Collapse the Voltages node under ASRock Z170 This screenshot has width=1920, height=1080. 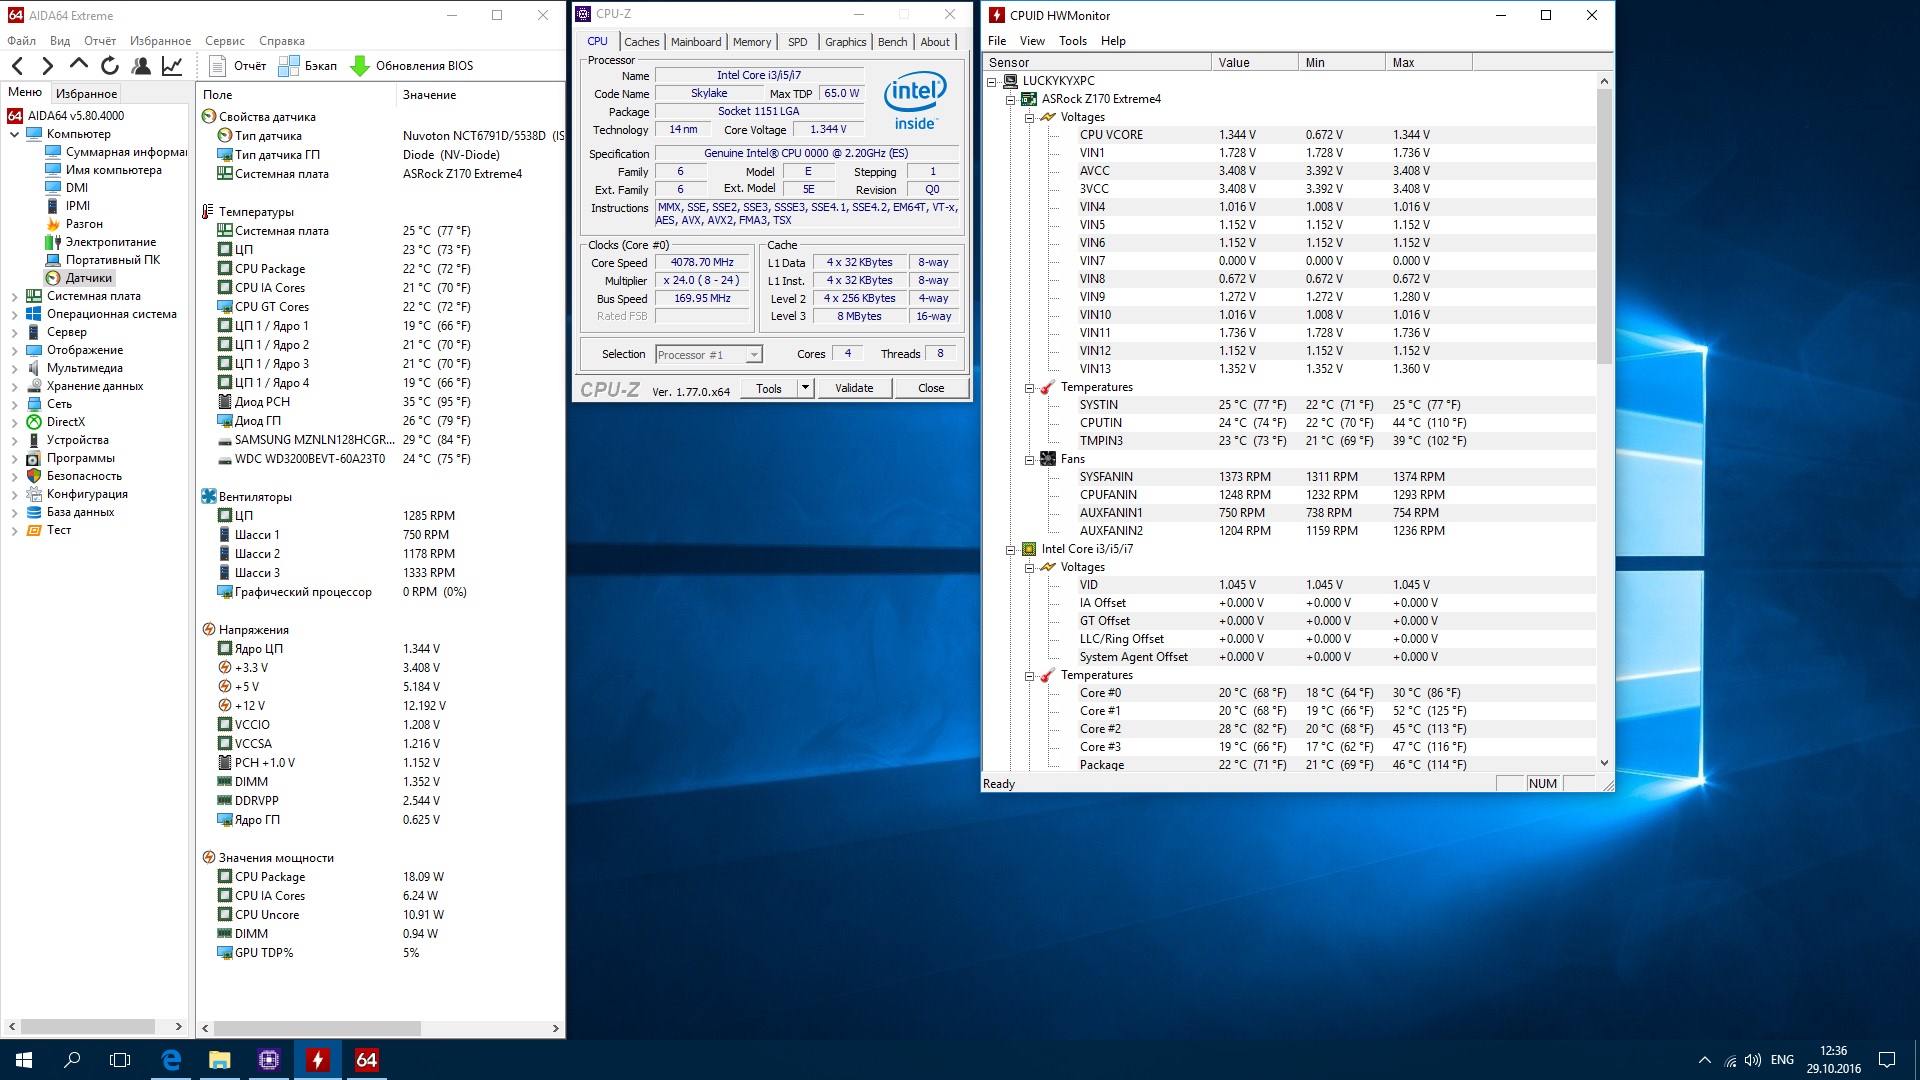pos(1029,117)
